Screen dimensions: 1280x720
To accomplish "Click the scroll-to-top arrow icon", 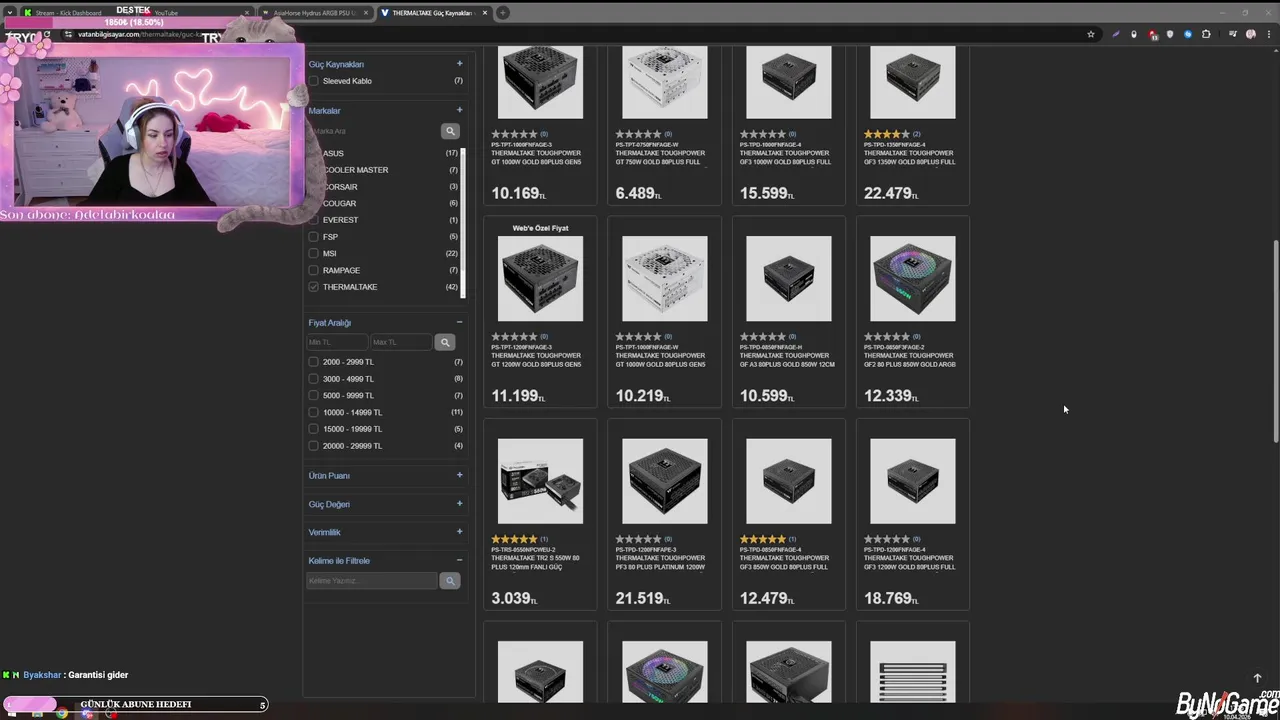I will [x=1258, y=678].
